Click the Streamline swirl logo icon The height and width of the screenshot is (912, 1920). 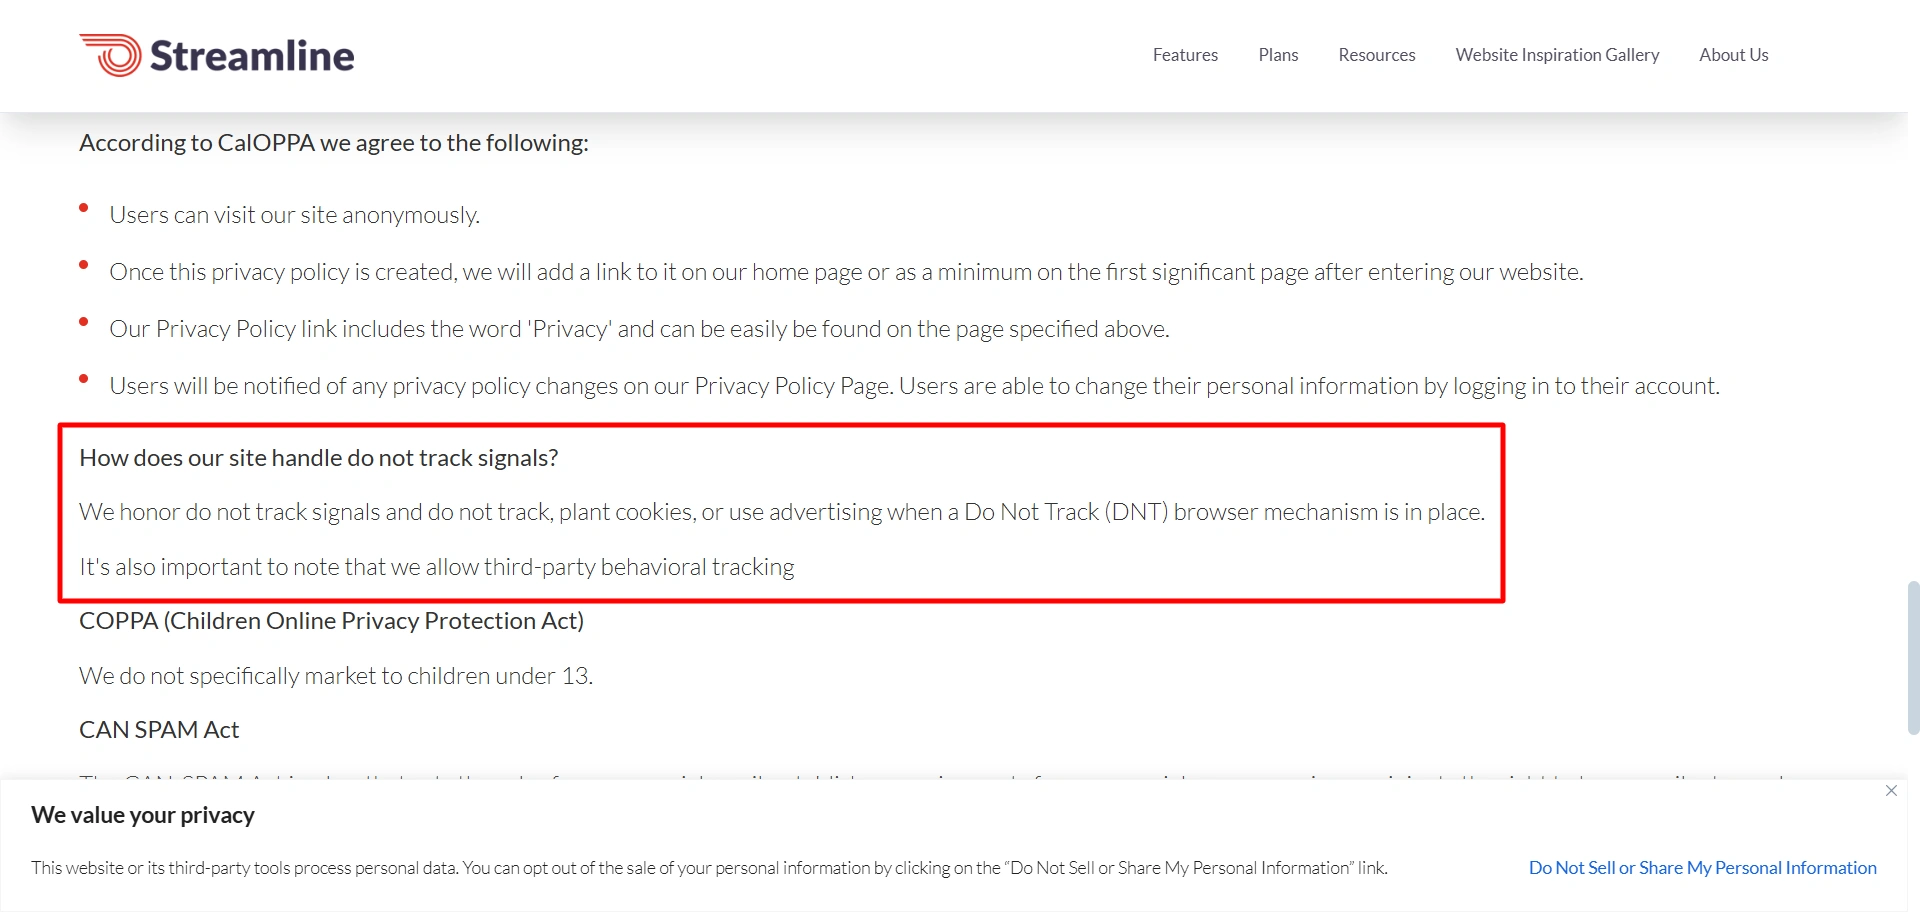[x=111, y=55]
